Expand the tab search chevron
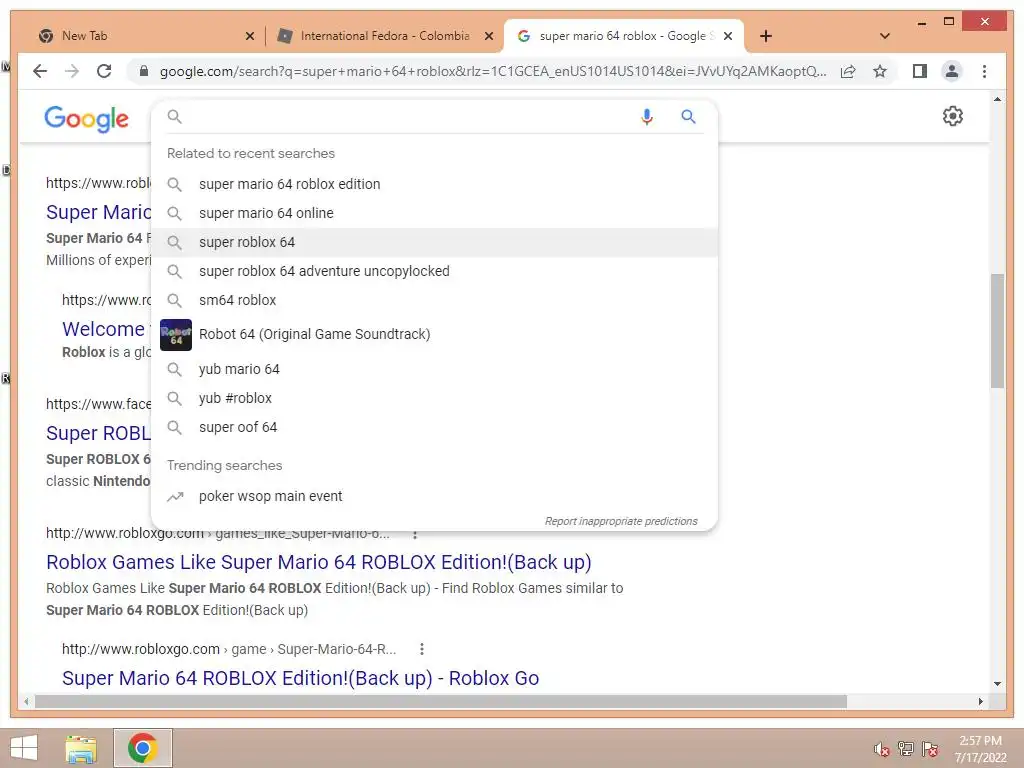 885,36
